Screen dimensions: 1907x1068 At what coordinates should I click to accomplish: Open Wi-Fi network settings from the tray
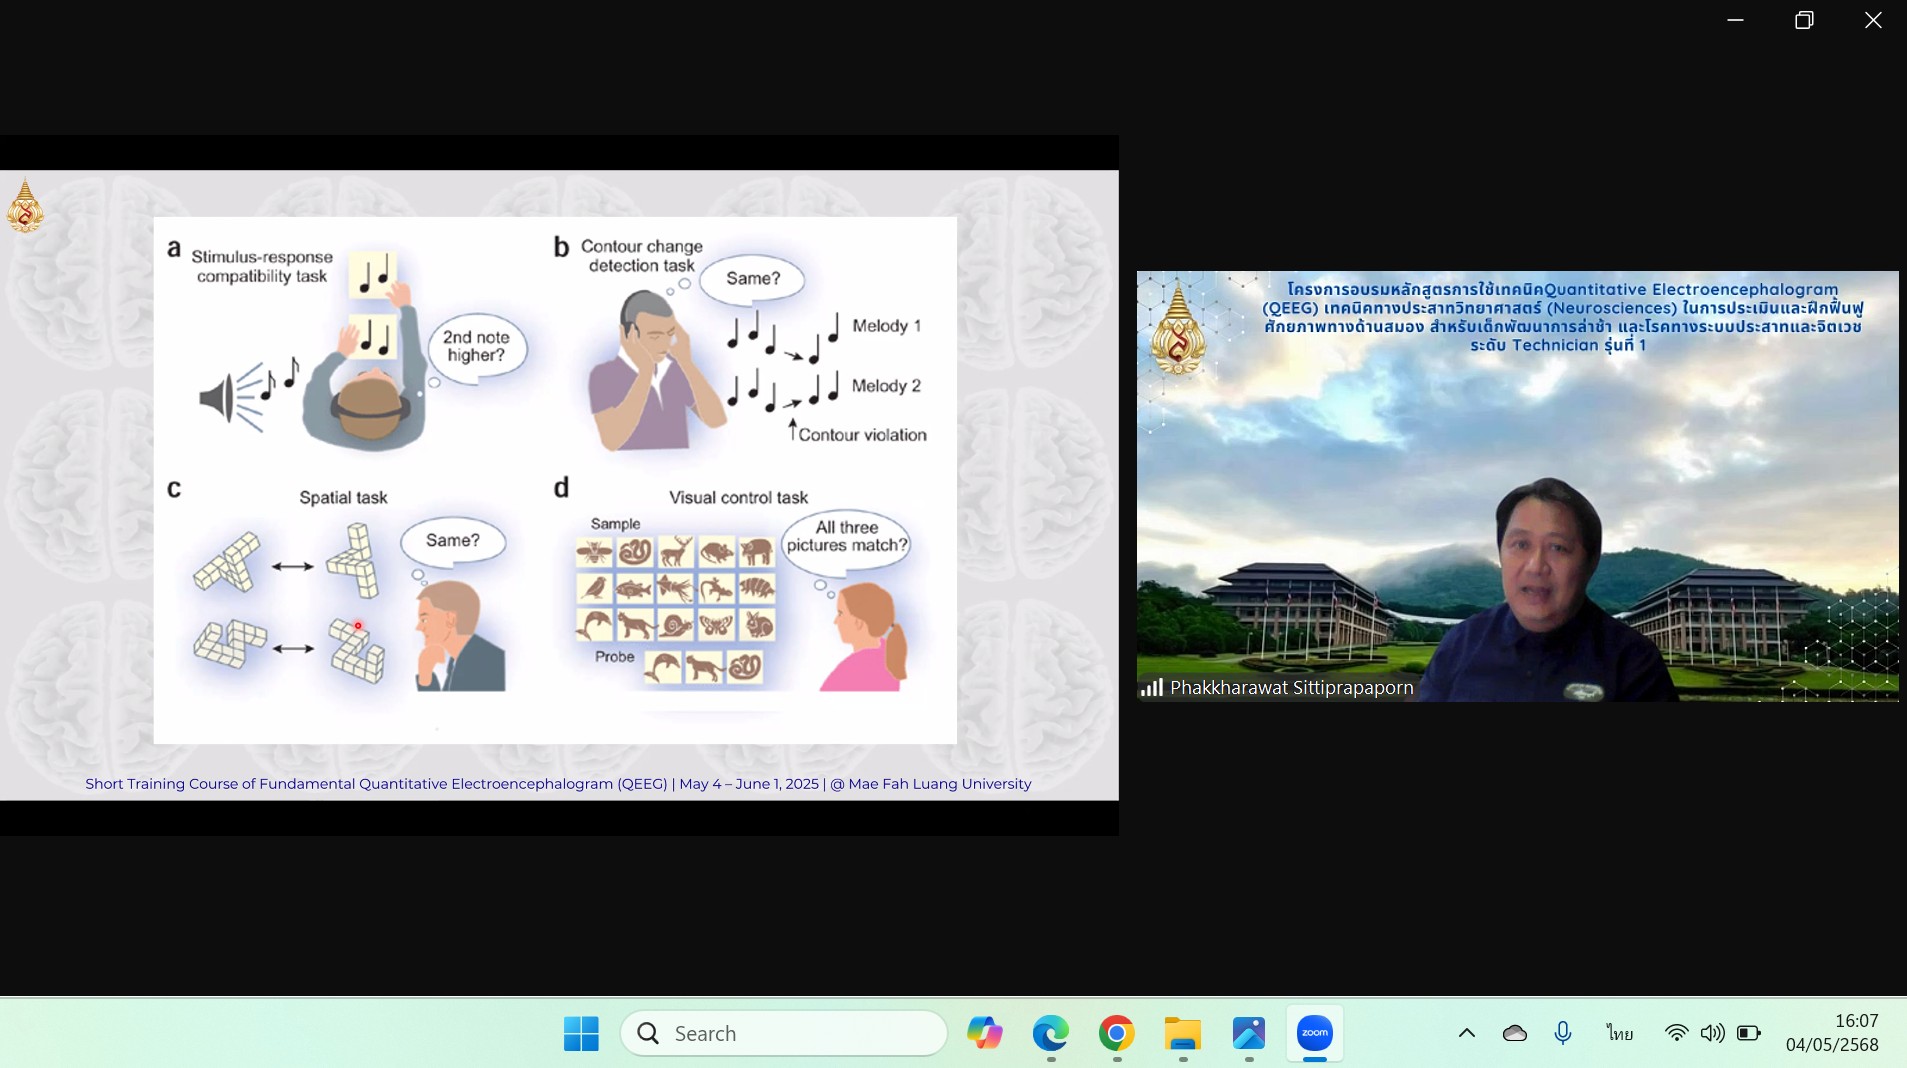pyautogui.click(x=1676, y=1033)
